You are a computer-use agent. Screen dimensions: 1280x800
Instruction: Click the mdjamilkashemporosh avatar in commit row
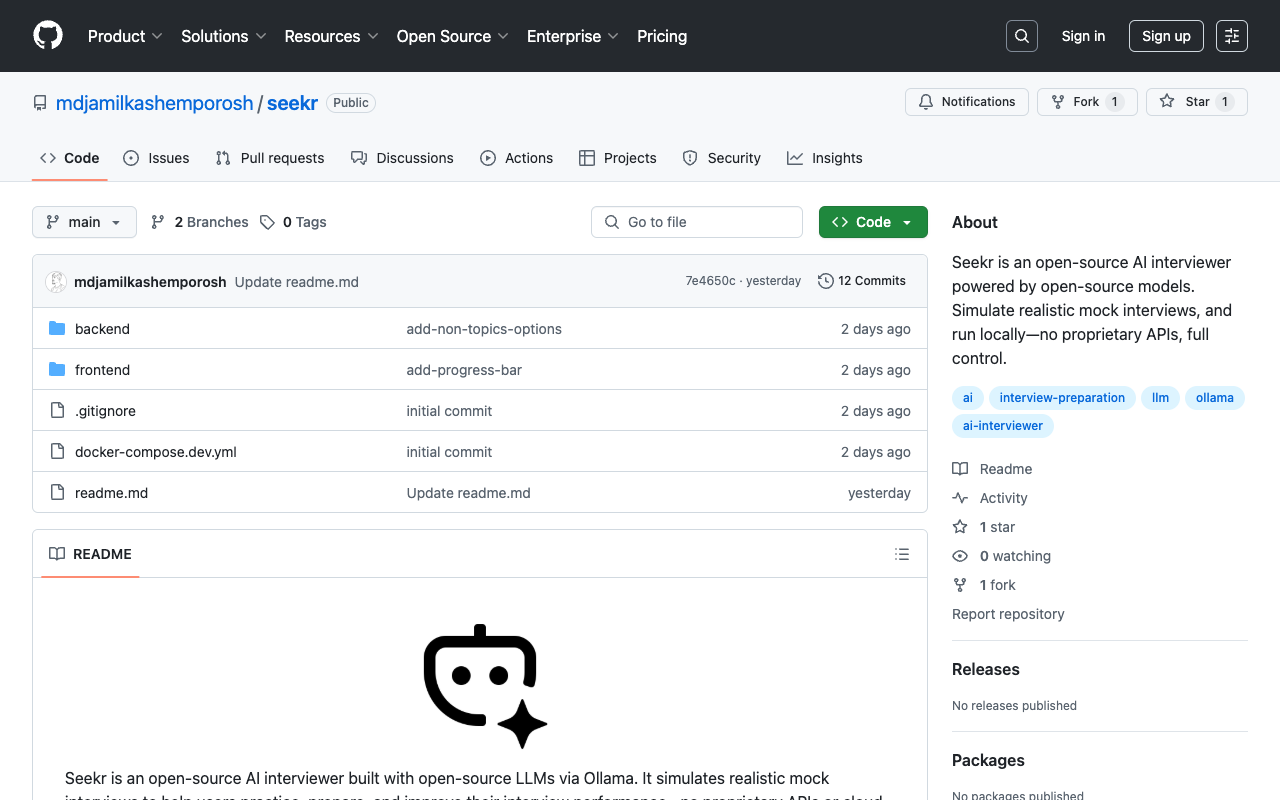(56, 282)
